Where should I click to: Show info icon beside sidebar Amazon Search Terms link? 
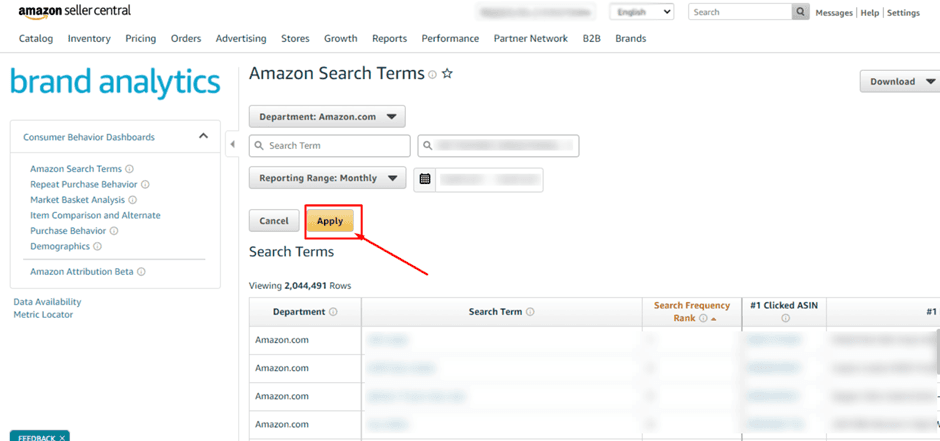[x=129, y=169]
